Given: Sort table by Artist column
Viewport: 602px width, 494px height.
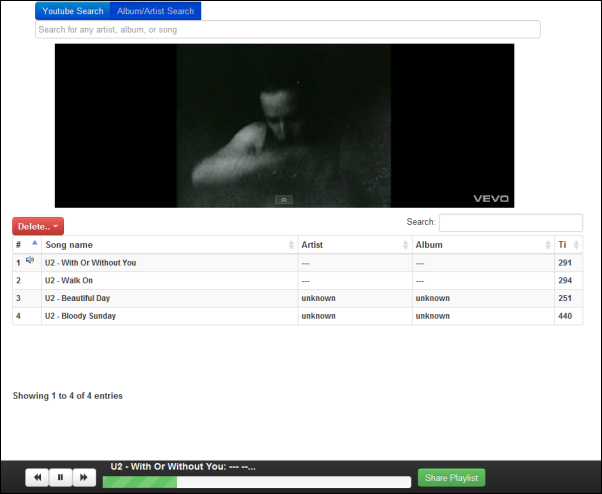Looking at the screenshot, I should point(355,245).
